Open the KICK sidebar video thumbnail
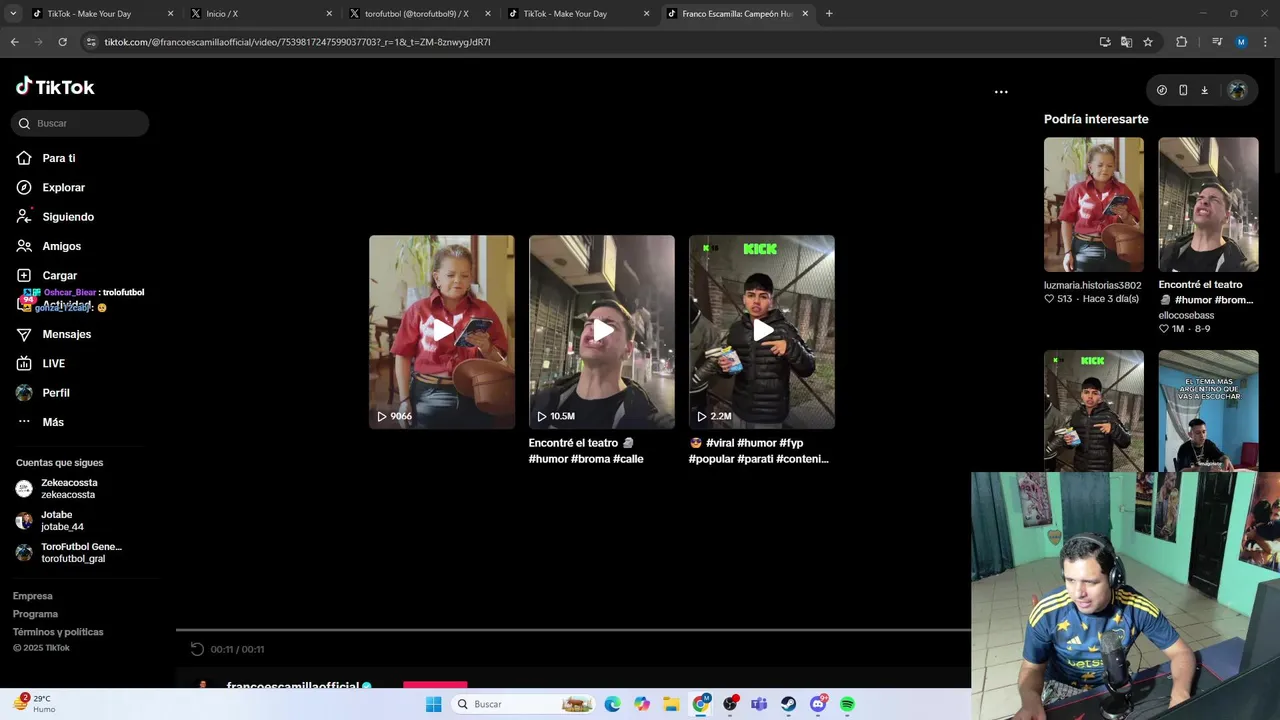The width and height of the screenshot is (1280, 720). [1094, 410]
